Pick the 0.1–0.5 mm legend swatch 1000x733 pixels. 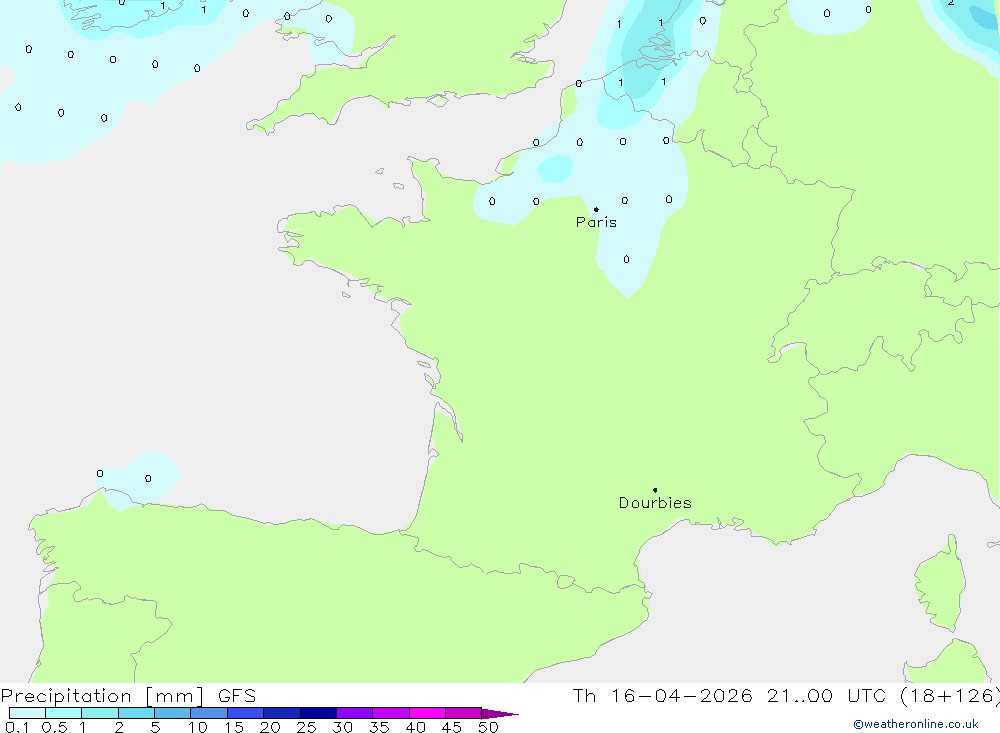[x=27, y=713]
